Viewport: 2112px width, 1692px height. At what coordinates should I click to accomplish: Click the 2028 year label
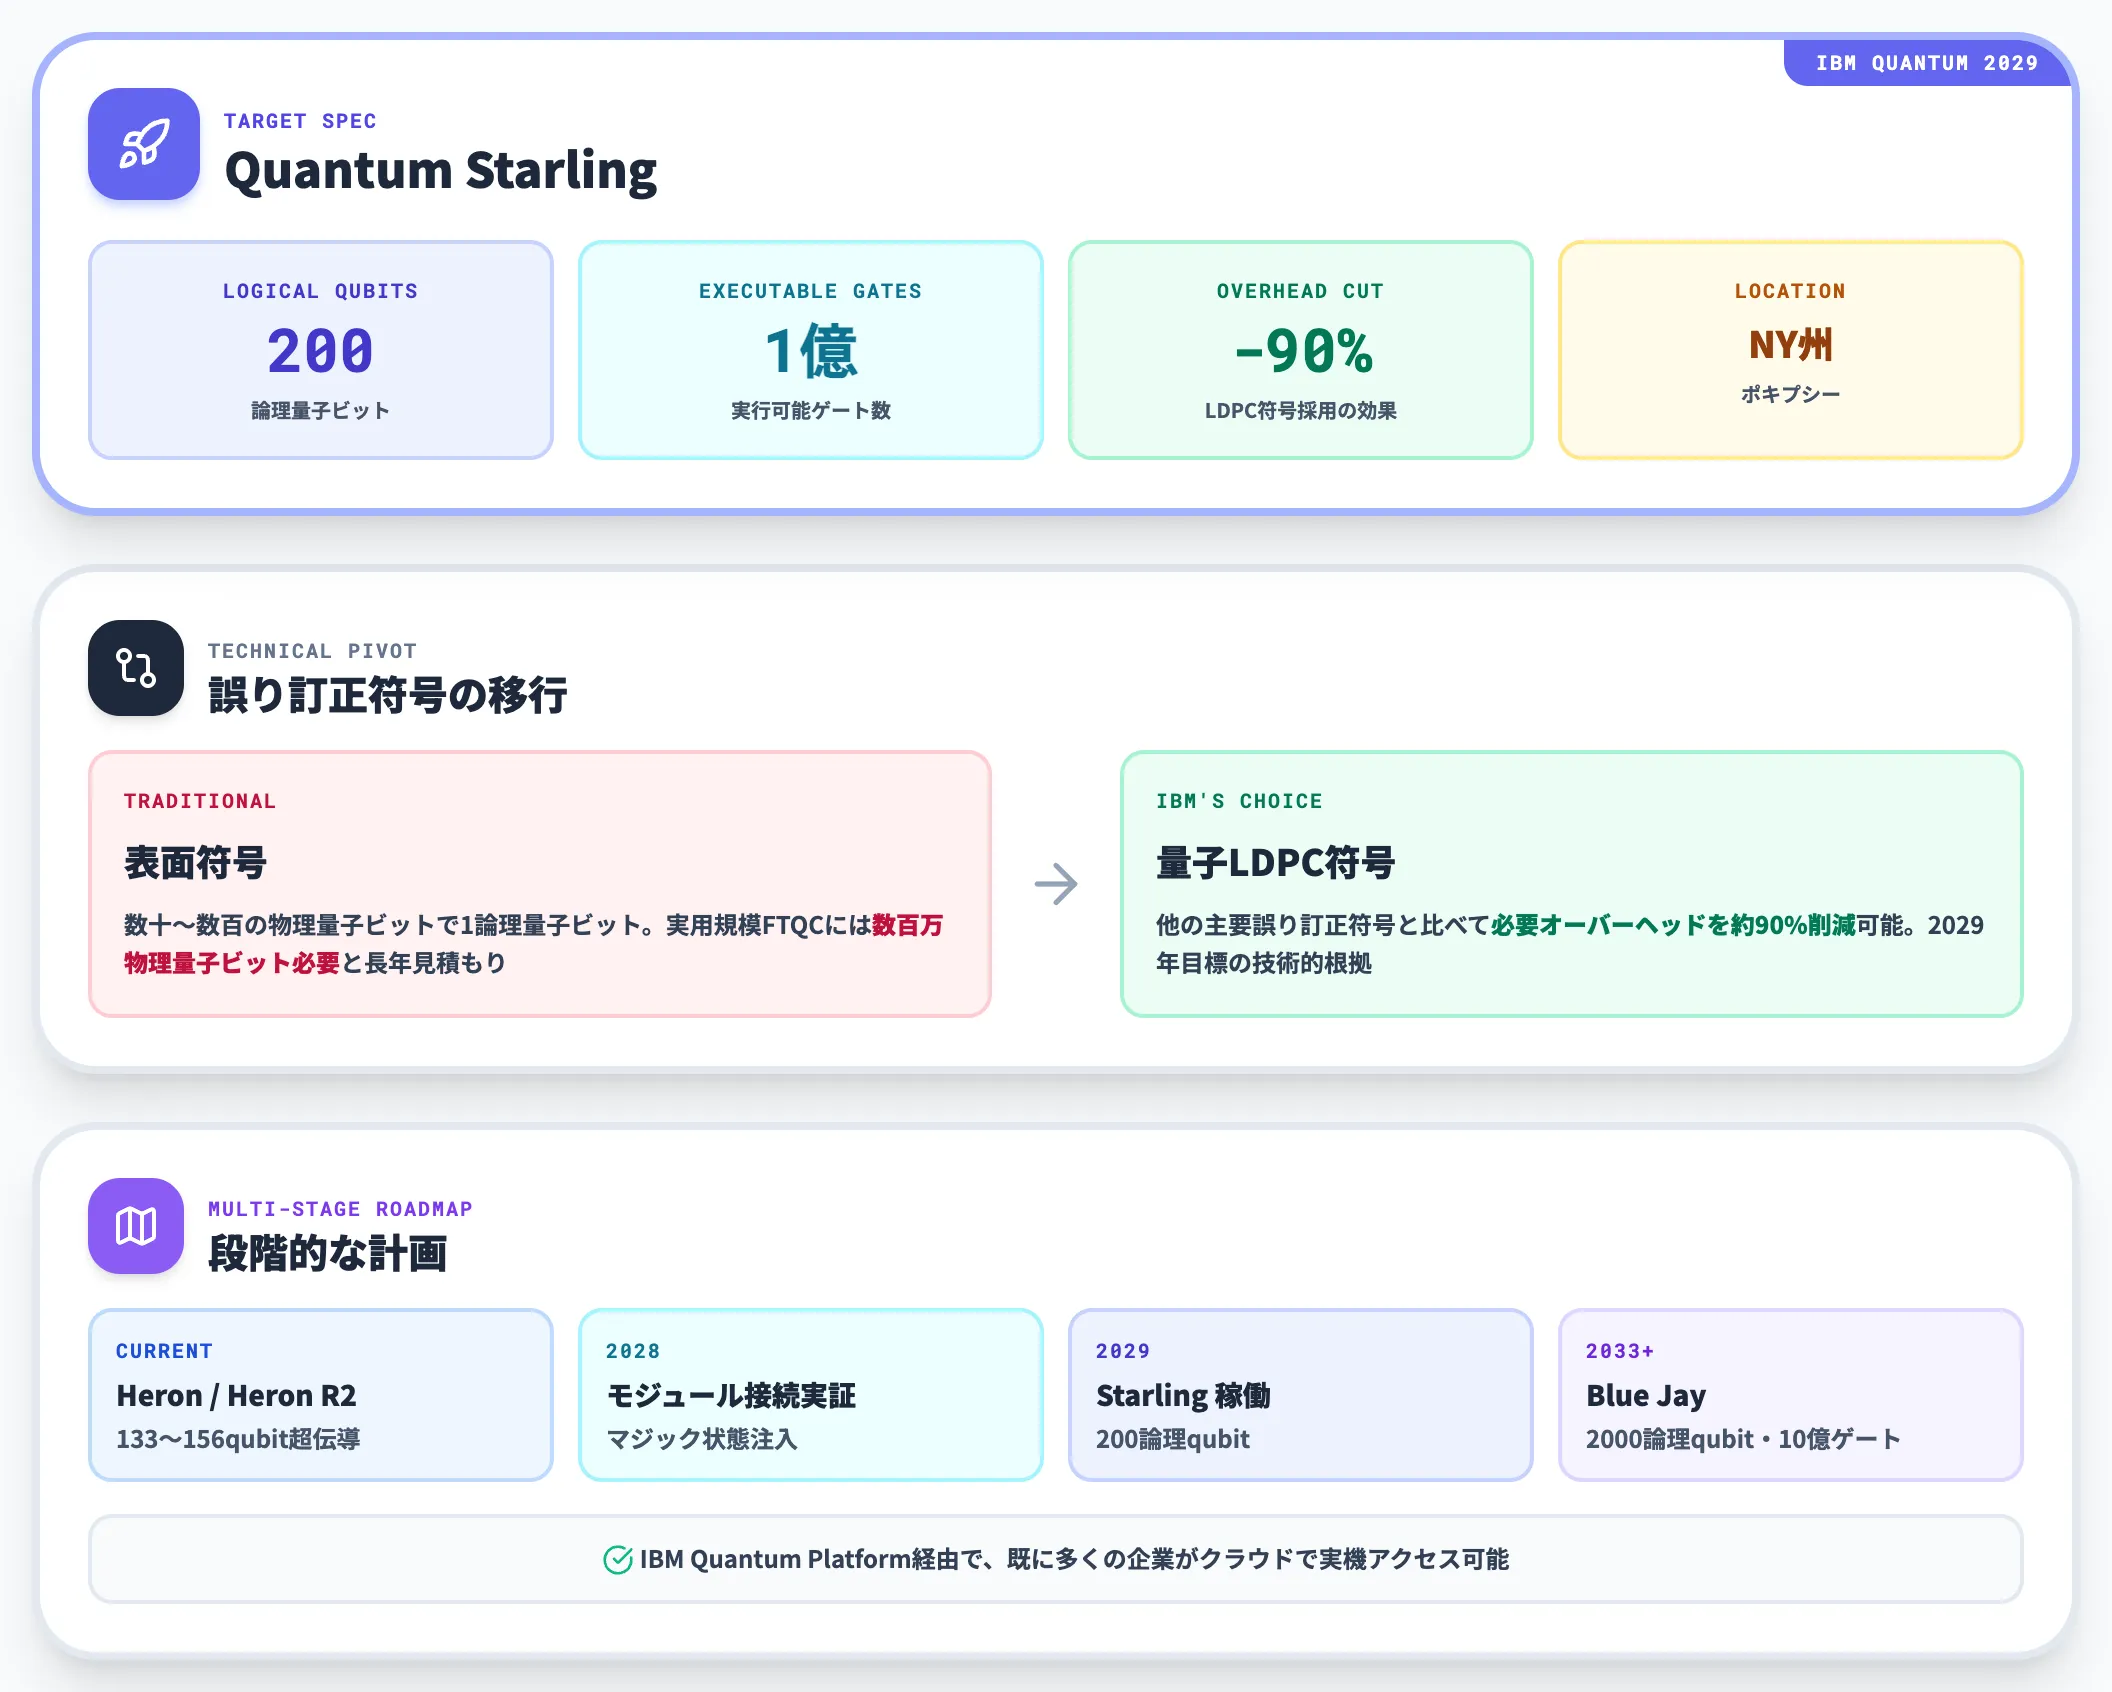633,1351
